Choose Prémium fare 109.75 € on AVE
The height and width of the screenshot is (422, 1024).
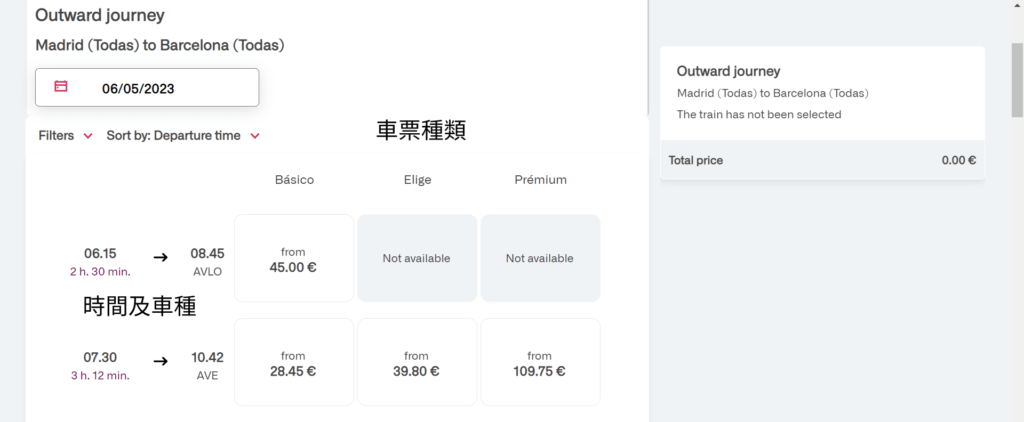(540, 362)
